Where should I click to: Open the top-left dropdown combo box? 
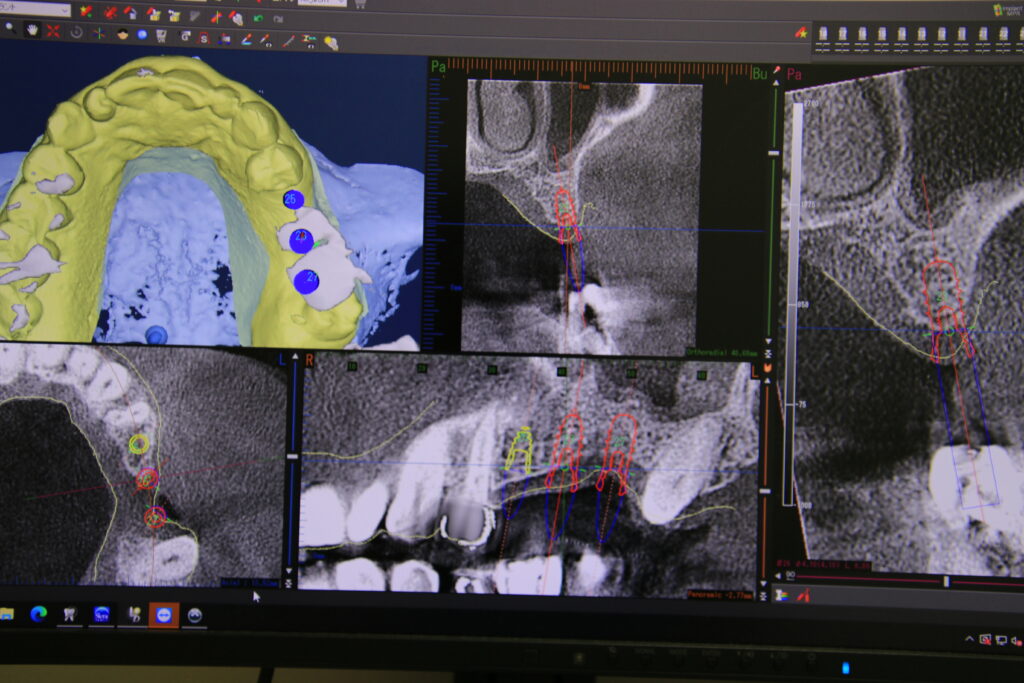pyautogui.click(x=34, y=9)
